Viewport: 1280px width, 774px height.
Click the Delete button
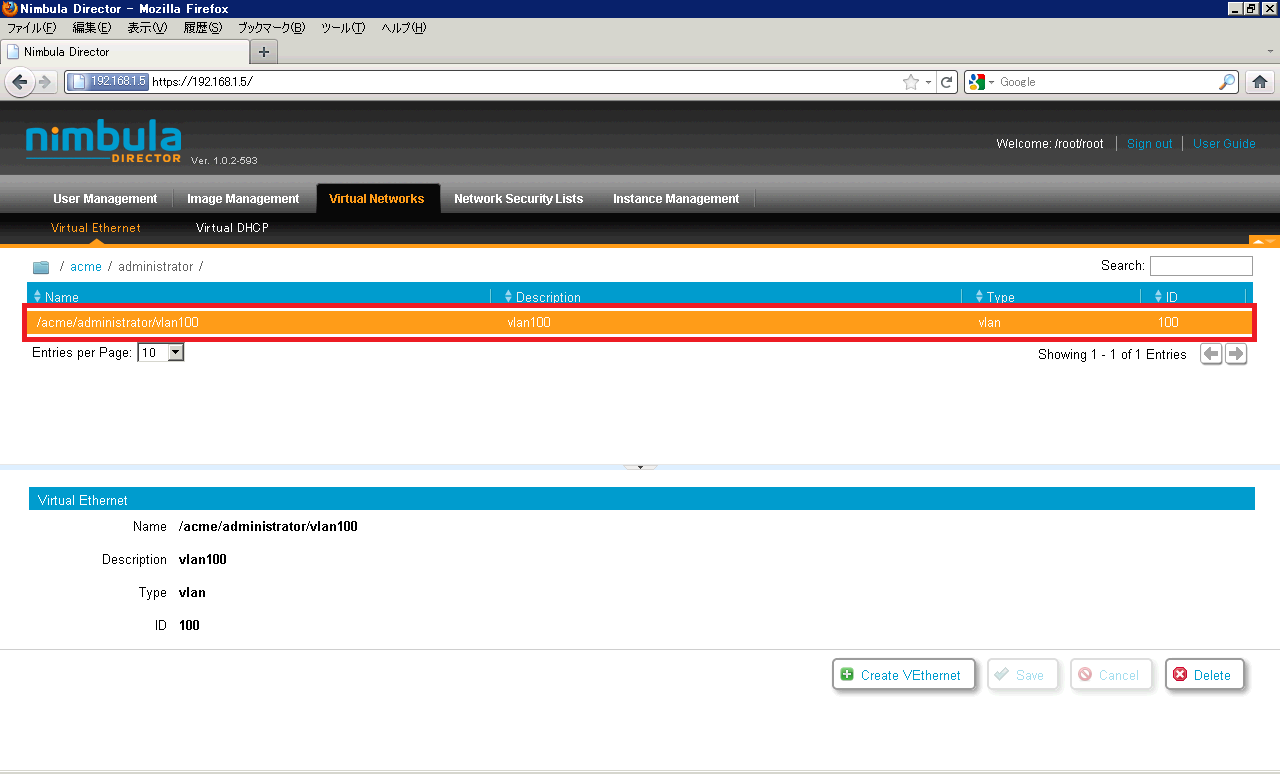pos(1204,675)
